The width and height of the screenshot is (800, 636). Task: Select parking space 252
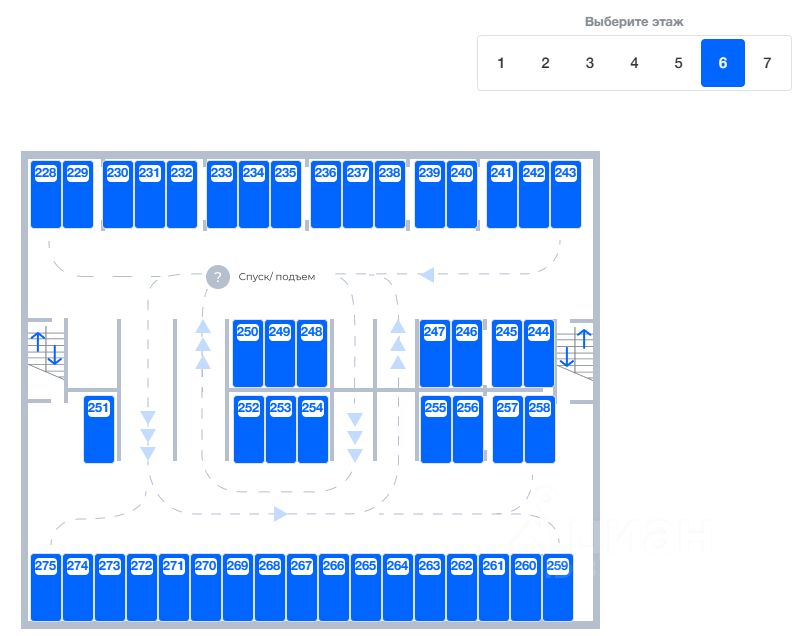[249, 429]
